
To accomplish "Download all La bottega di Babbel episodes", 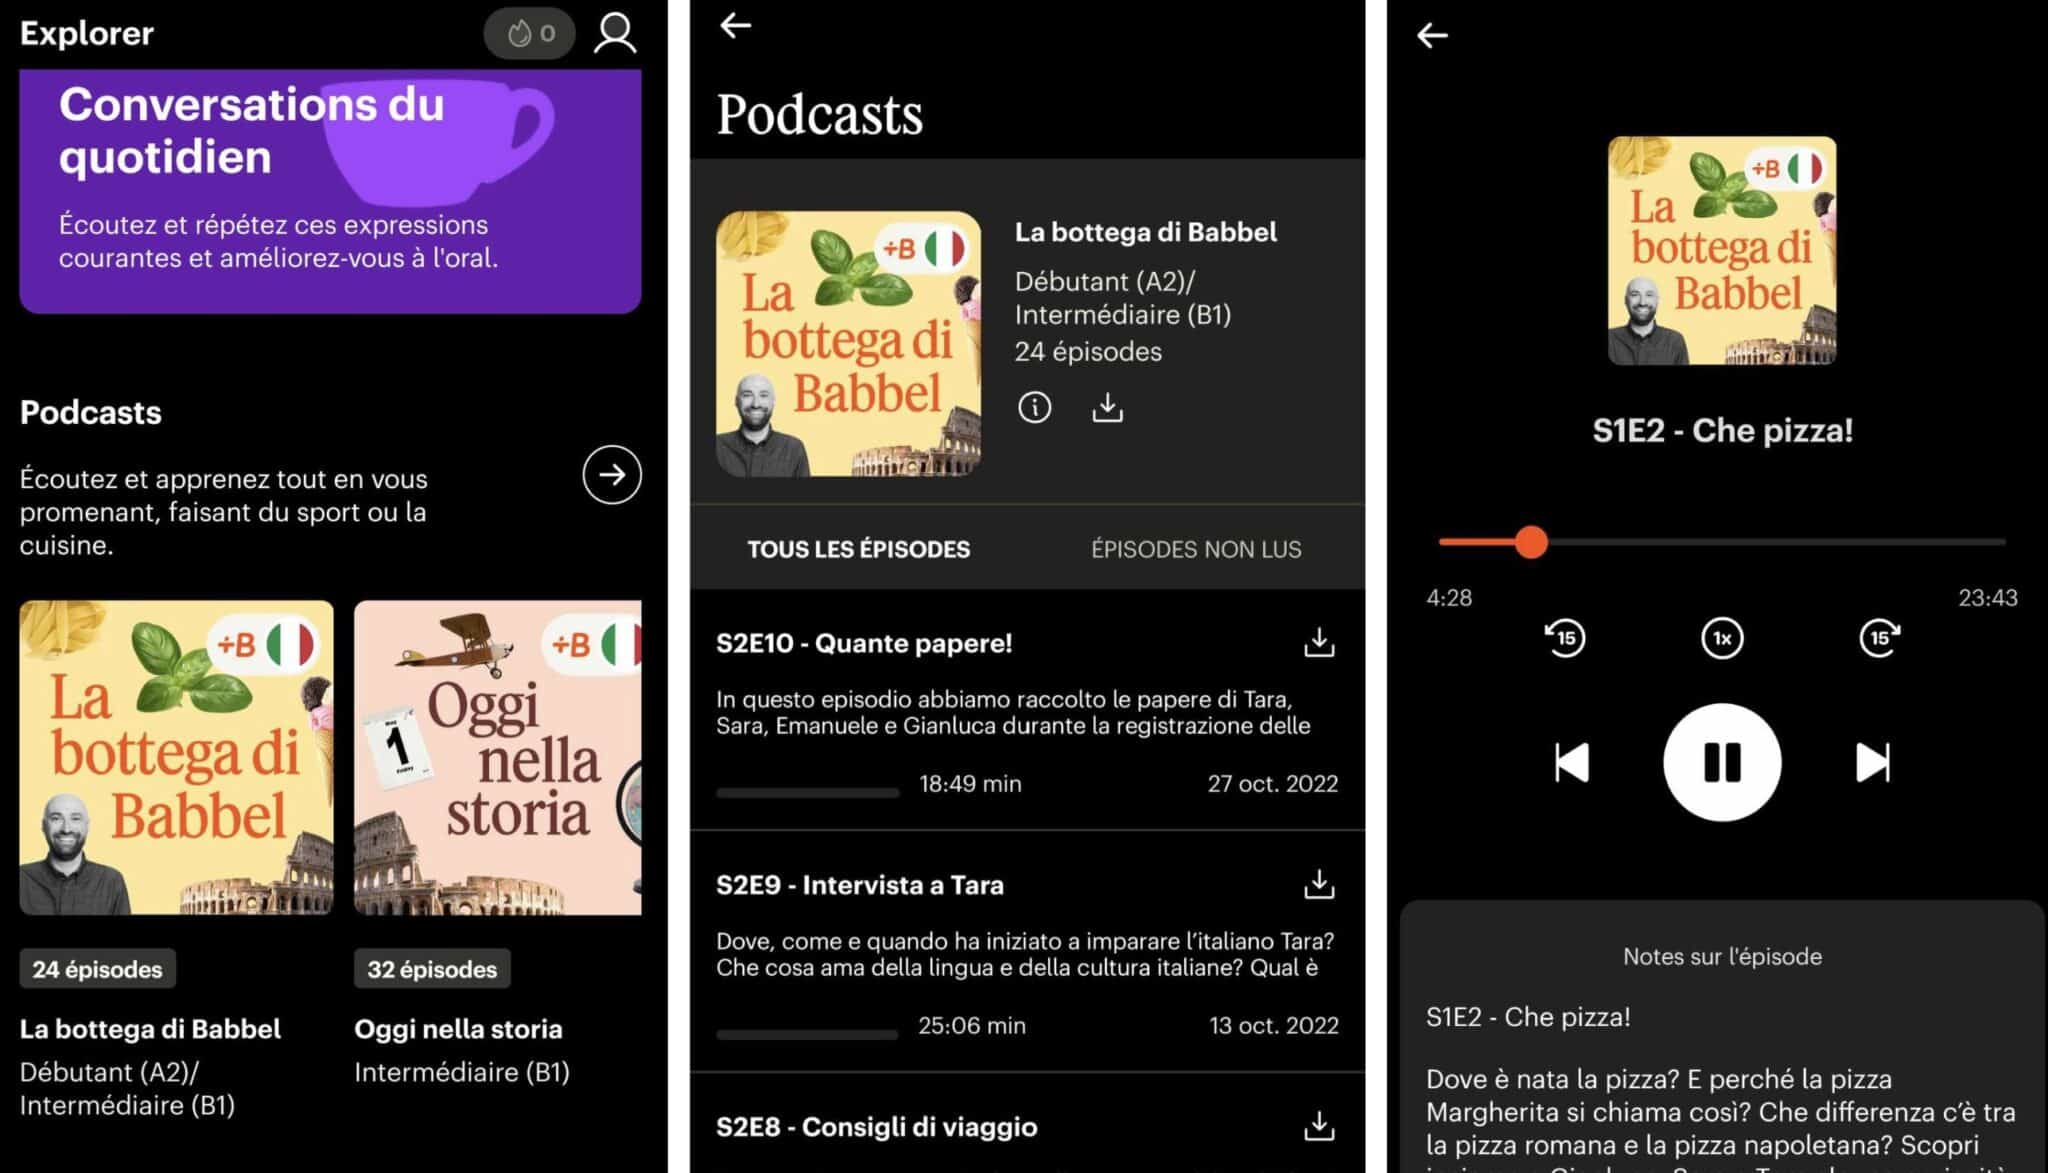I will tap(1107, 407).
